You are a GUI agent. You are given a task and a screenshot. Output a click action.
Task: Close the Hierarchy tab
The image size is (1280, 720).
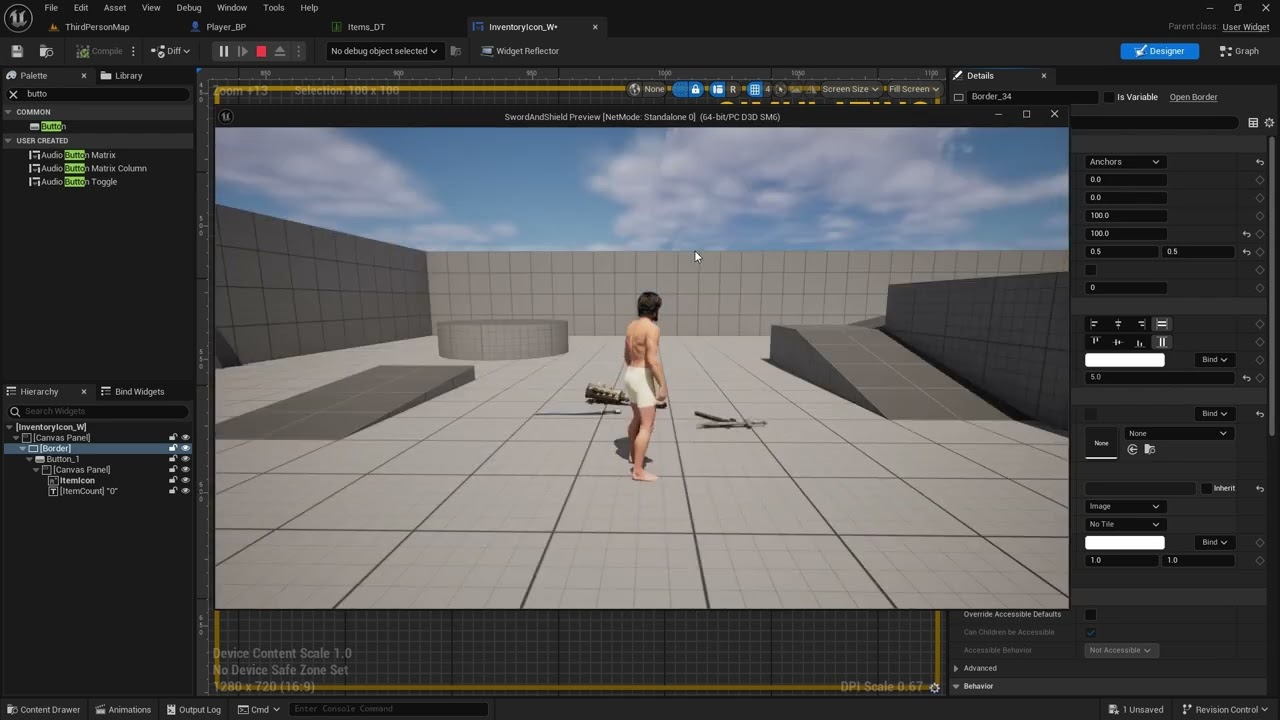click(84, 392)
